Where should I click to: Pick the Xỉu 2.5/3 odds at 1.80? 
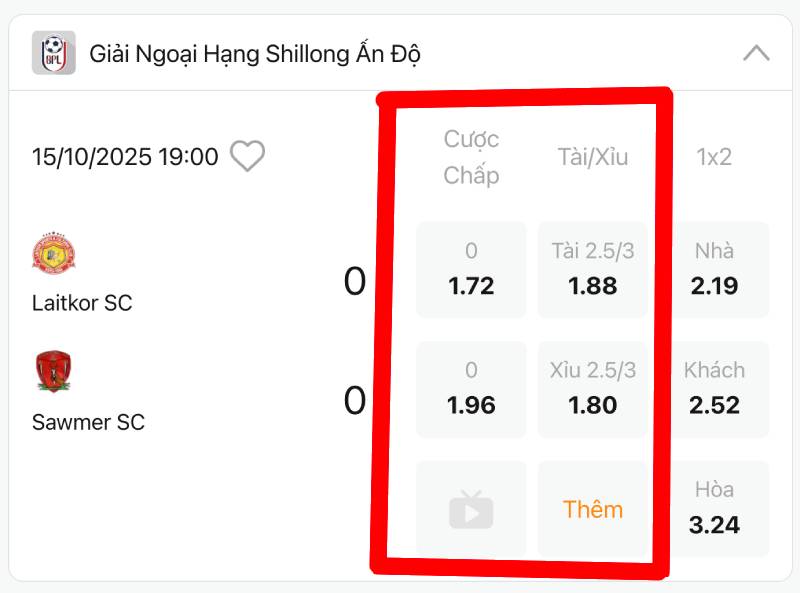[x=591, y=389]
